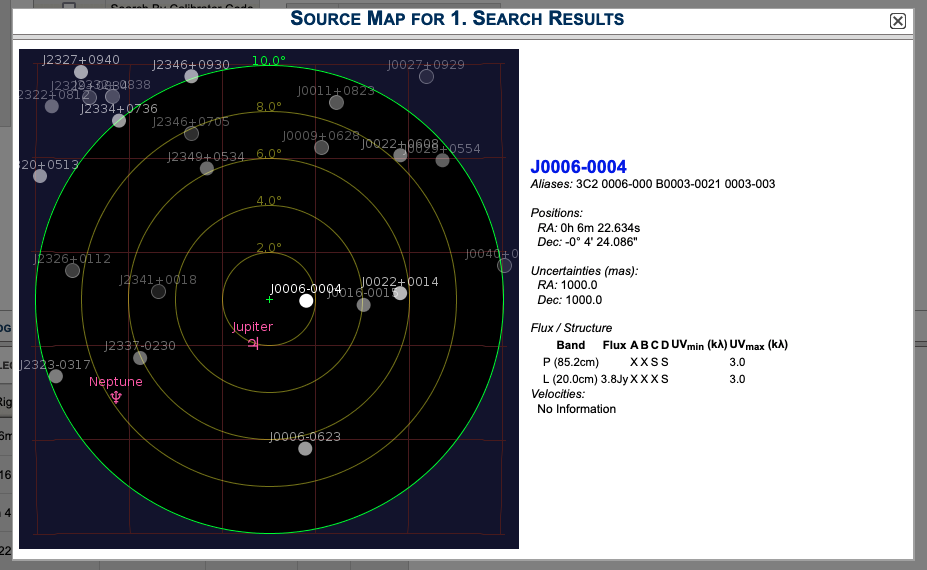Click the J2334+0736 source marker
The image size is (927, 570).
(x=119, y=120)
